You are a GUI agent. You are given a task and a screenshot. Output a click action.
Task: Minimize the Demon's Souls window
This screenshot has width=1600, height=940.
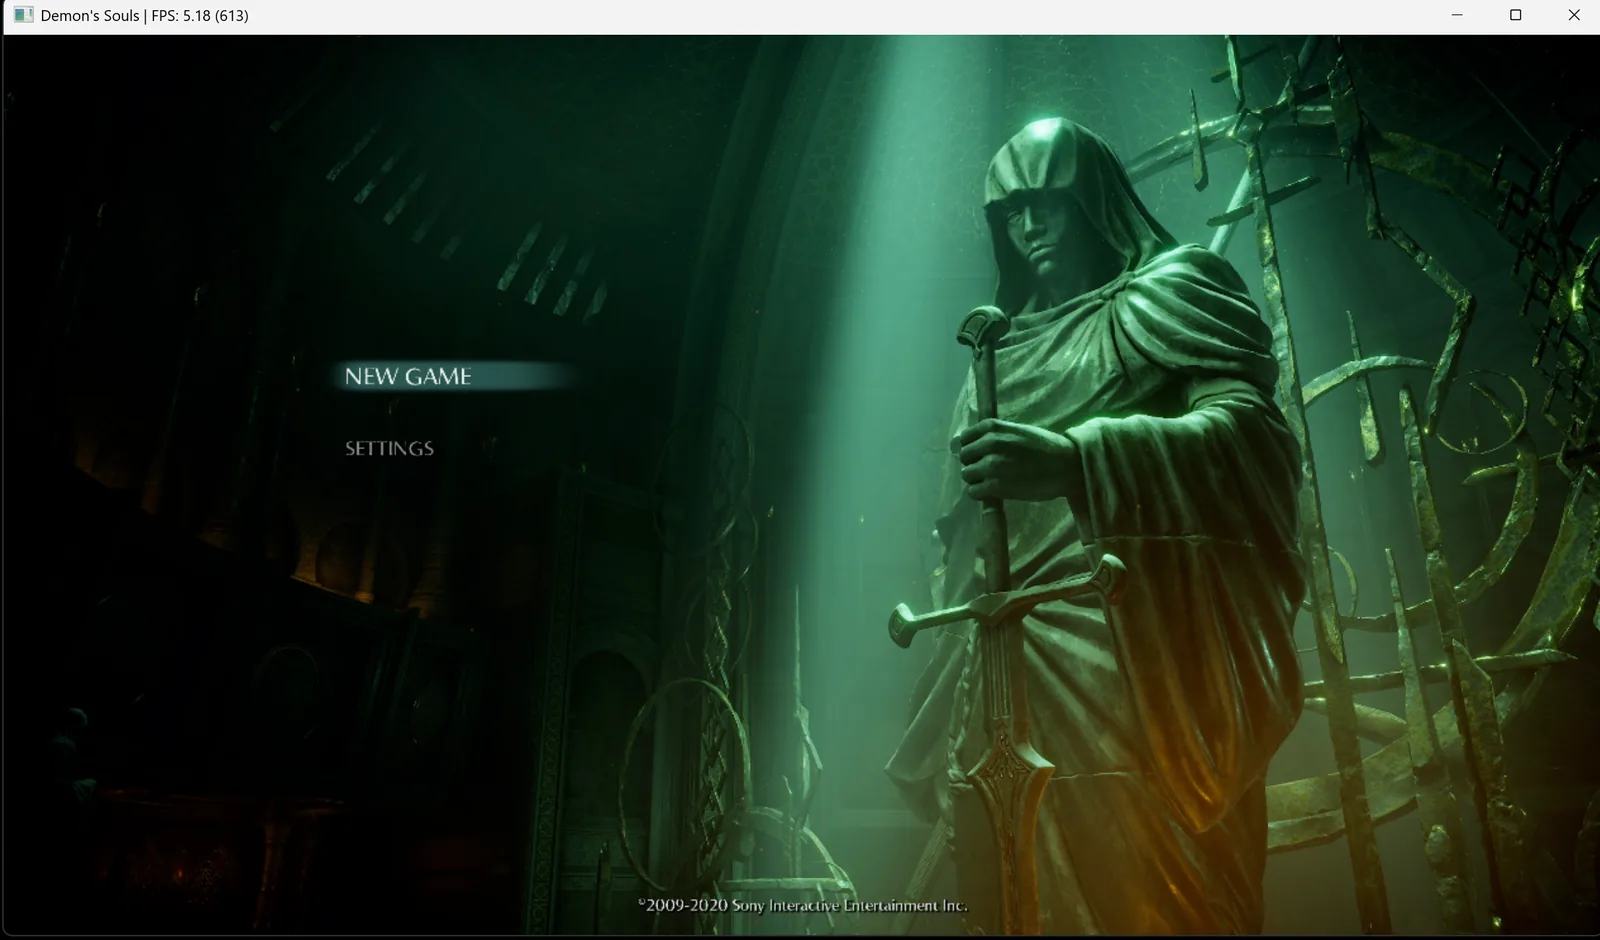tap(1457, 15)
